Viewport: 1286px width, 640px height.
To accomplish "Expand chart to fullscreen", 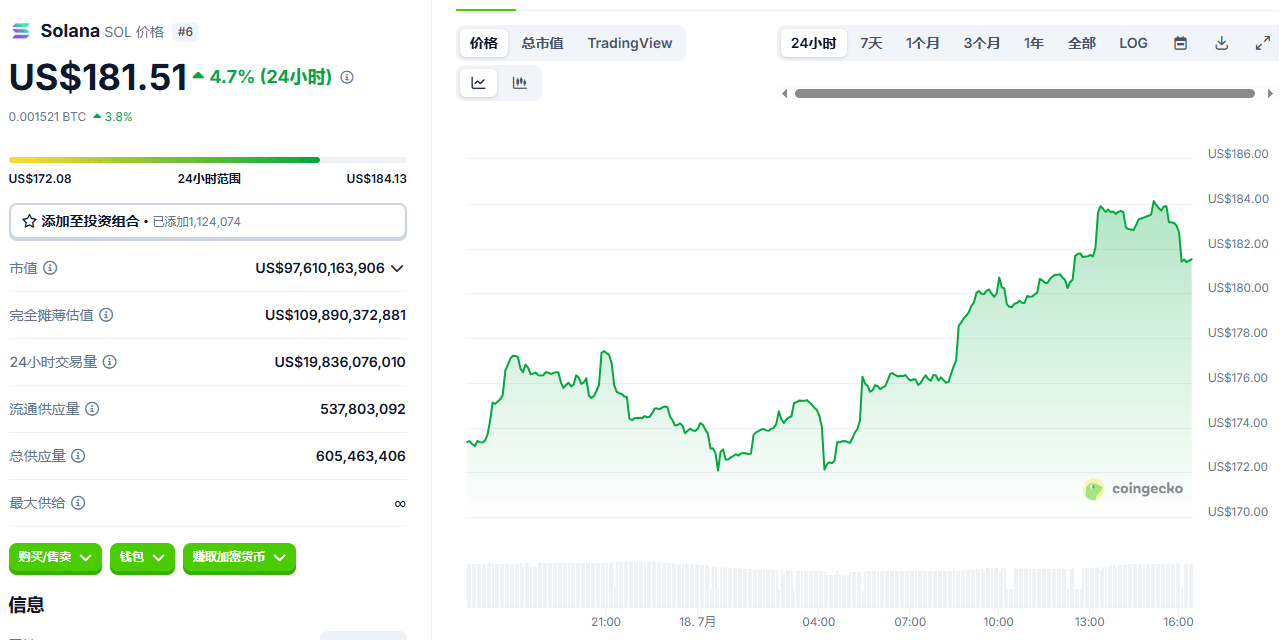I will (1262, 43).
